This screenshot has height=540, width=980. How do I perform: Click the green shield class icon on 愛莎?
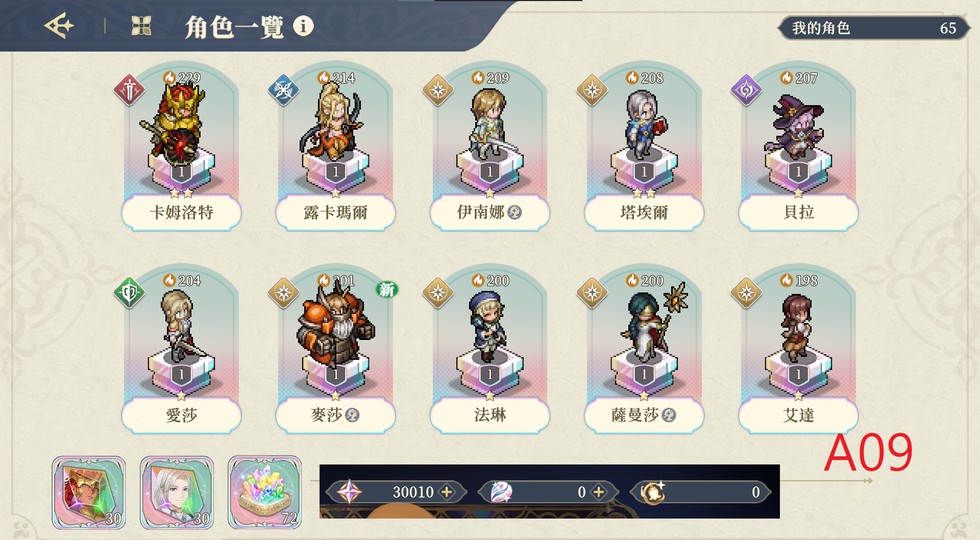(x=129, y=293)
